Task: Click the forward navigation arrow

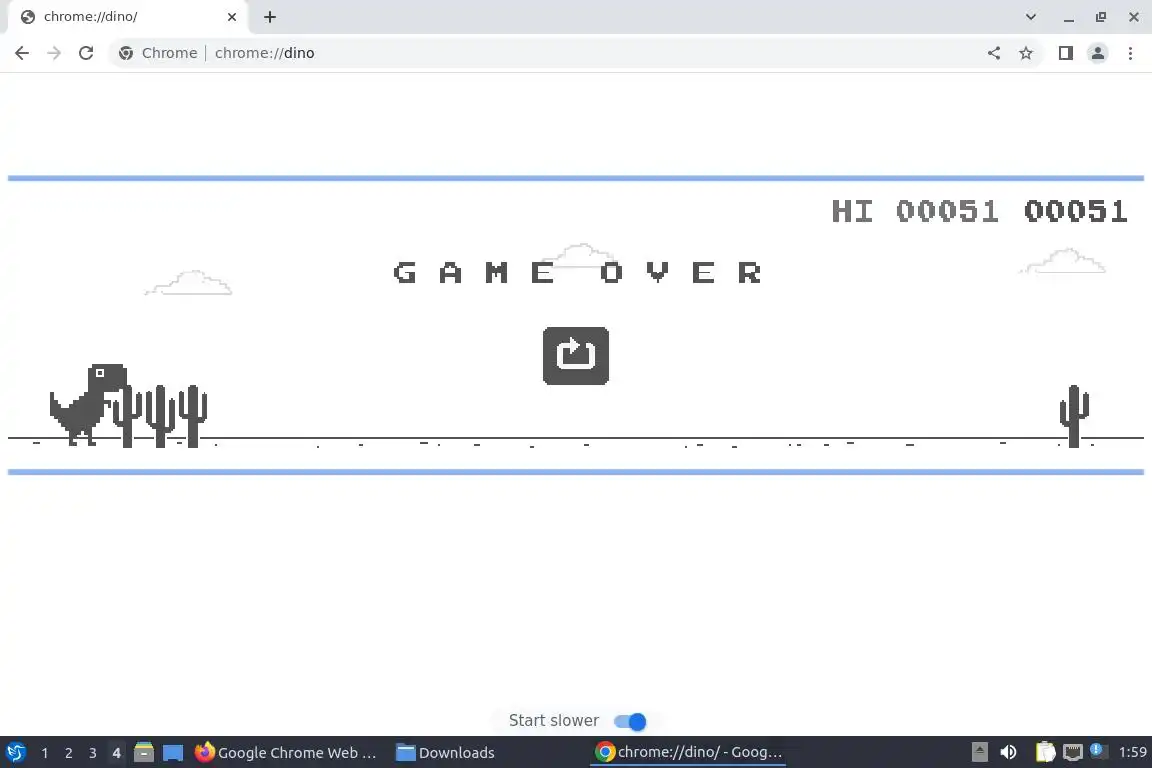Action: point(54,53)
